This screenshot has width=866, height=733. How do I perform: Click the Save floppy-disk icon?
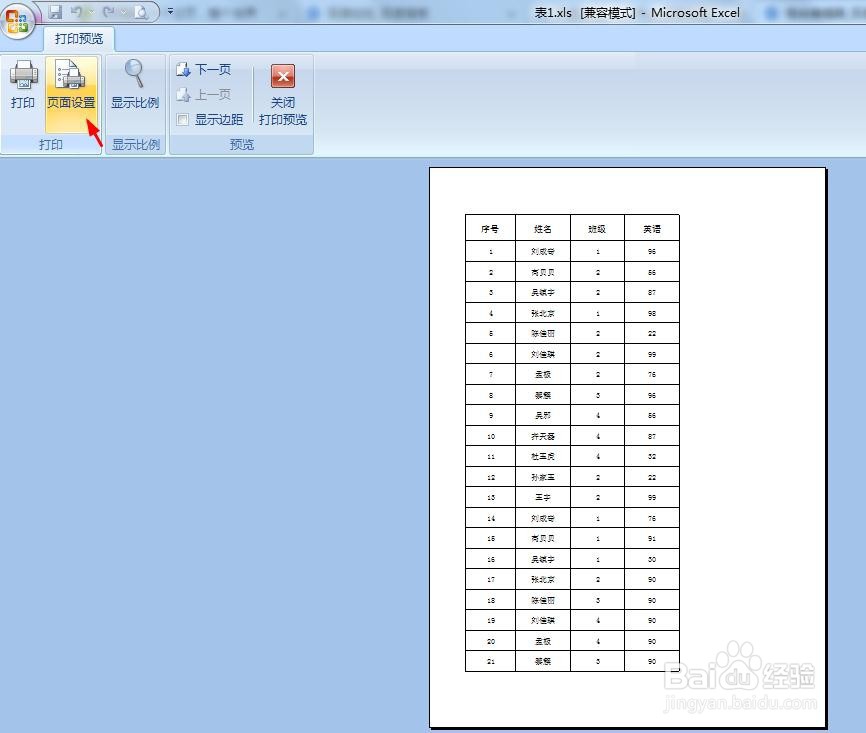(55, 12)
